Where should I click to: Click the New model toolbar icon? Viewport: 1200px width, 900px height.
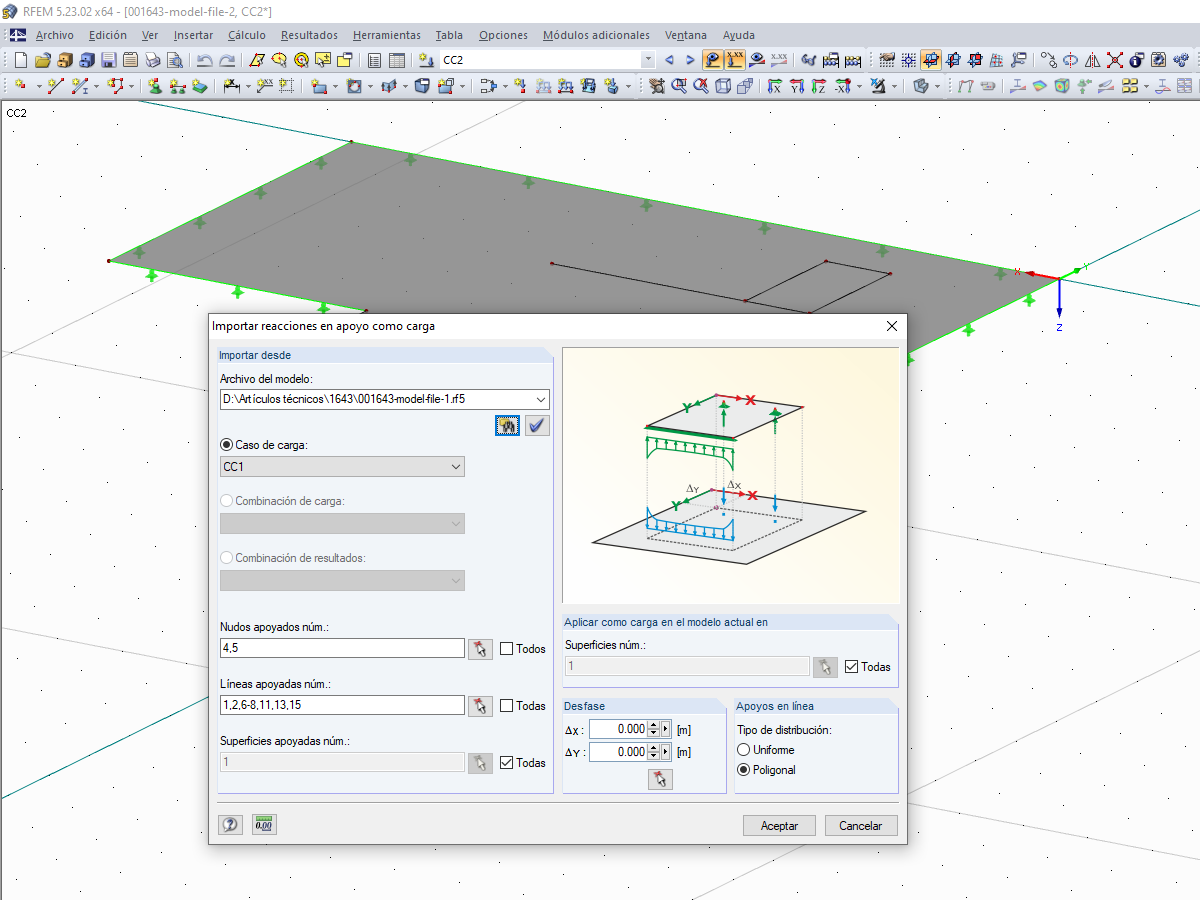point(20,60)
